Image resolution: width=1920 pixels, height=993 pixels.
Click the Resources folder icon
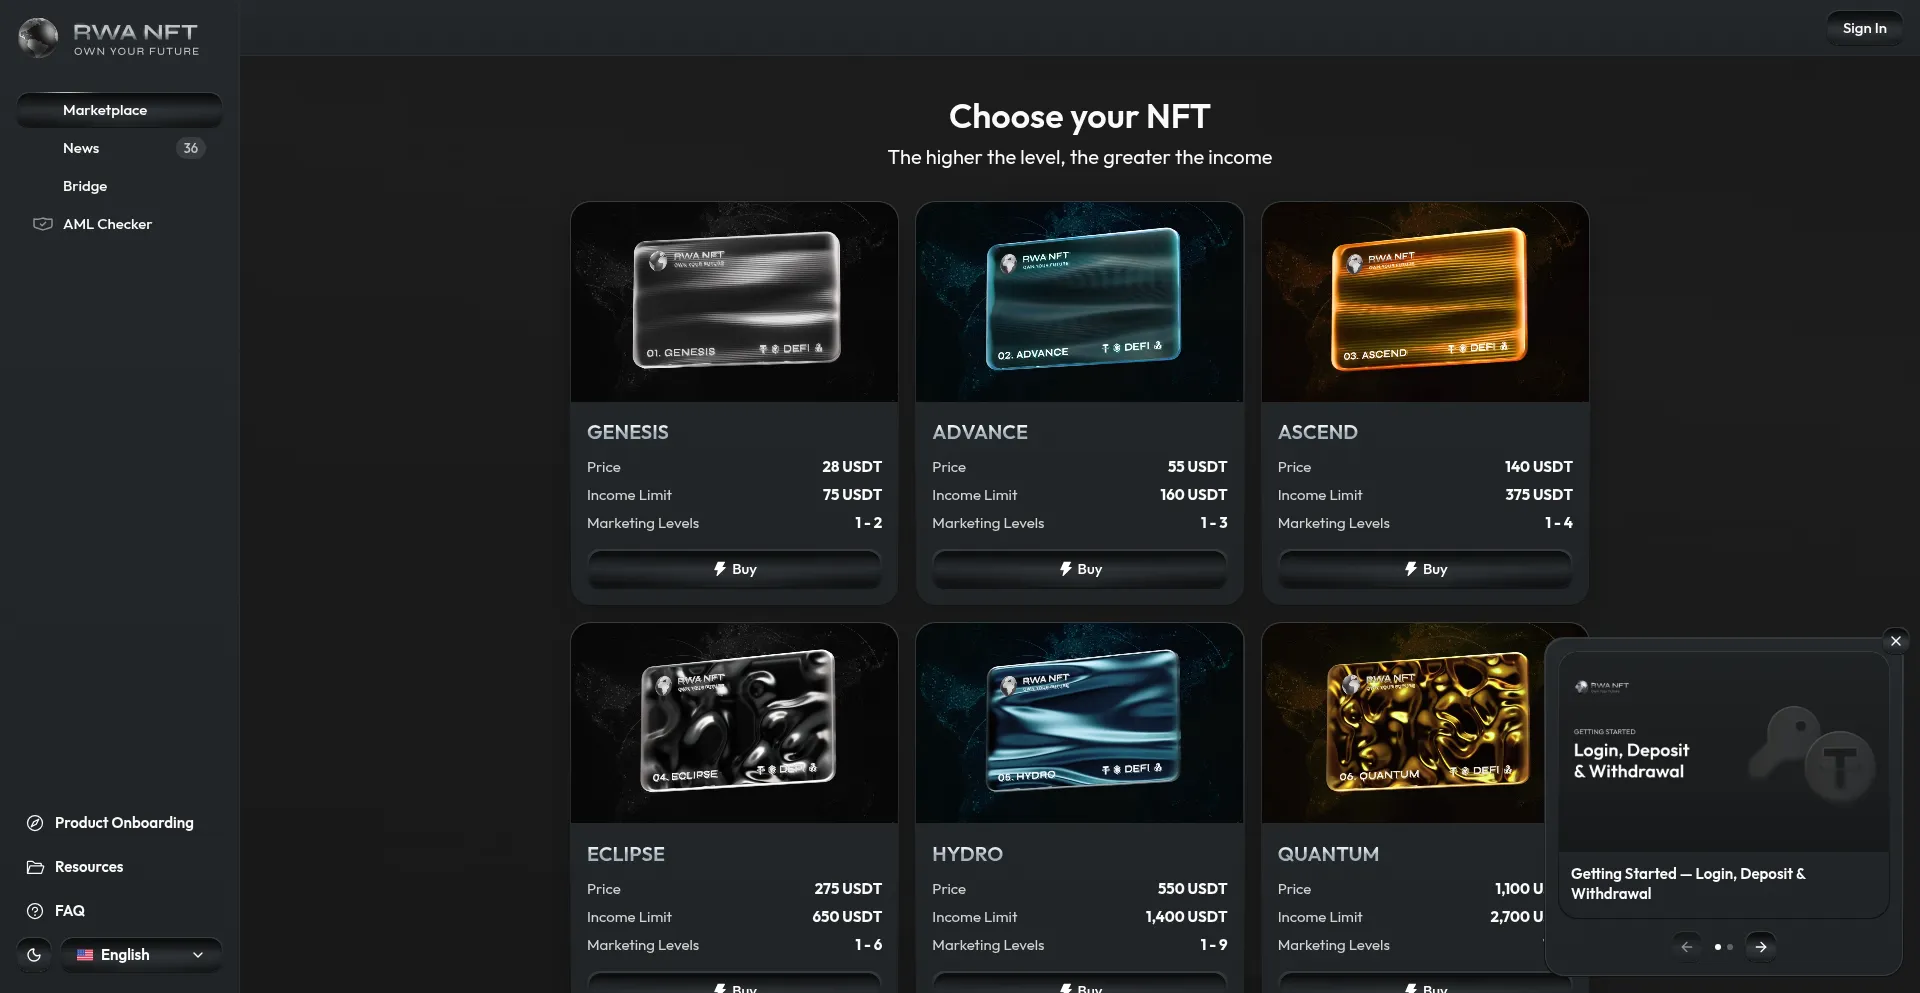tap(35, 867)
